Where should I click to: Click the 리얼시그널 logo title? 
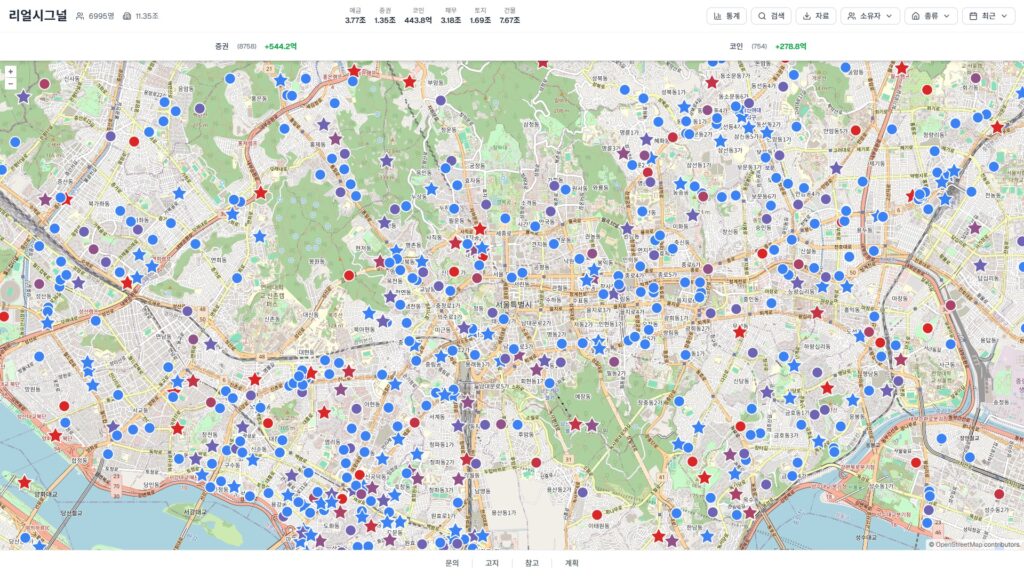37,16
